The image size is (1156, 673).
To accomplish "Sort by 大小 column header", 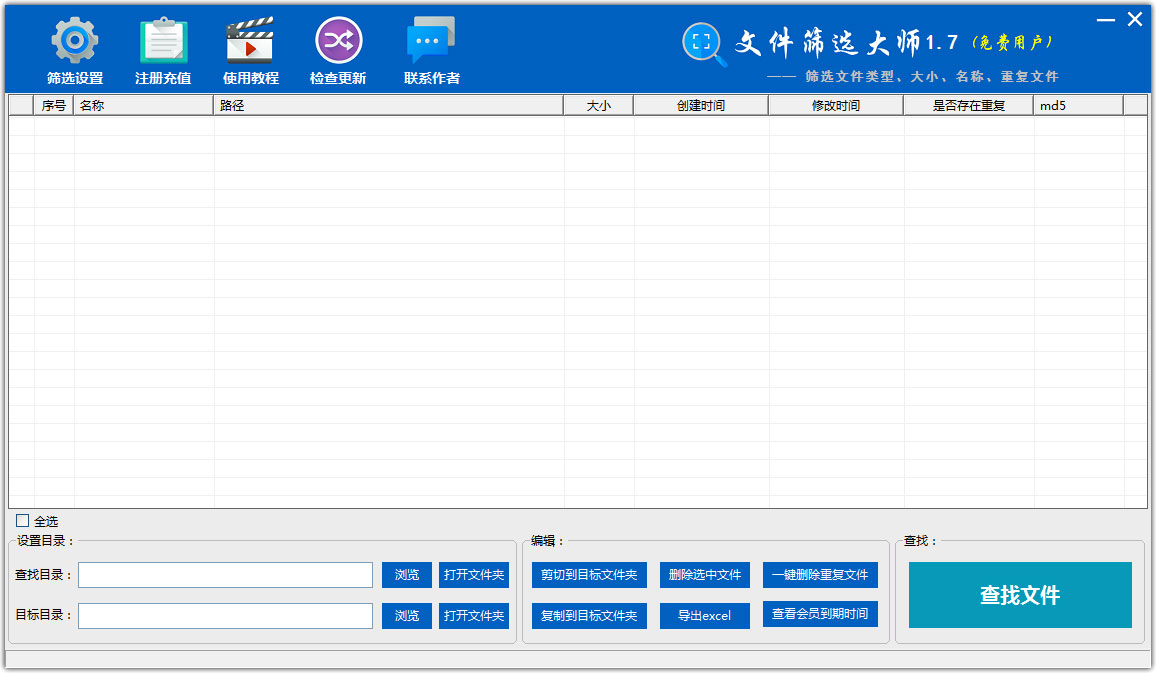I will [598, 105].
